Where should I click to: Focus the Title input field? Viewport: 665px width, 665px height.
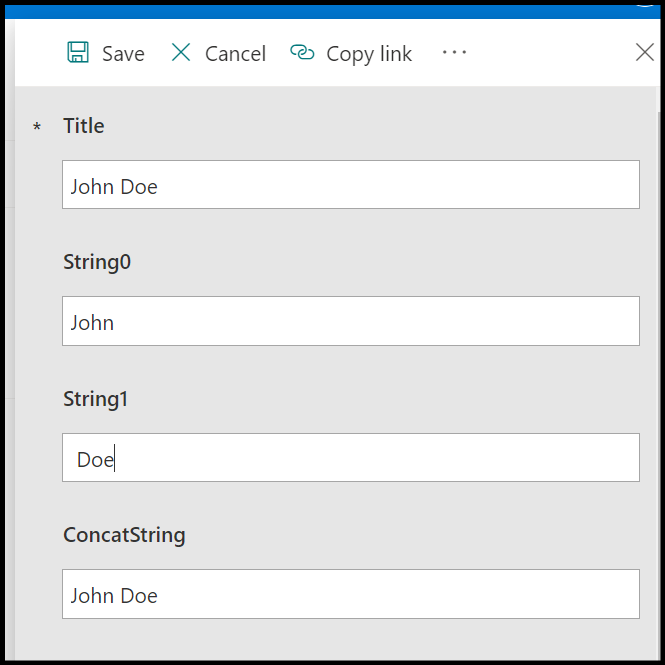(350, 185)
